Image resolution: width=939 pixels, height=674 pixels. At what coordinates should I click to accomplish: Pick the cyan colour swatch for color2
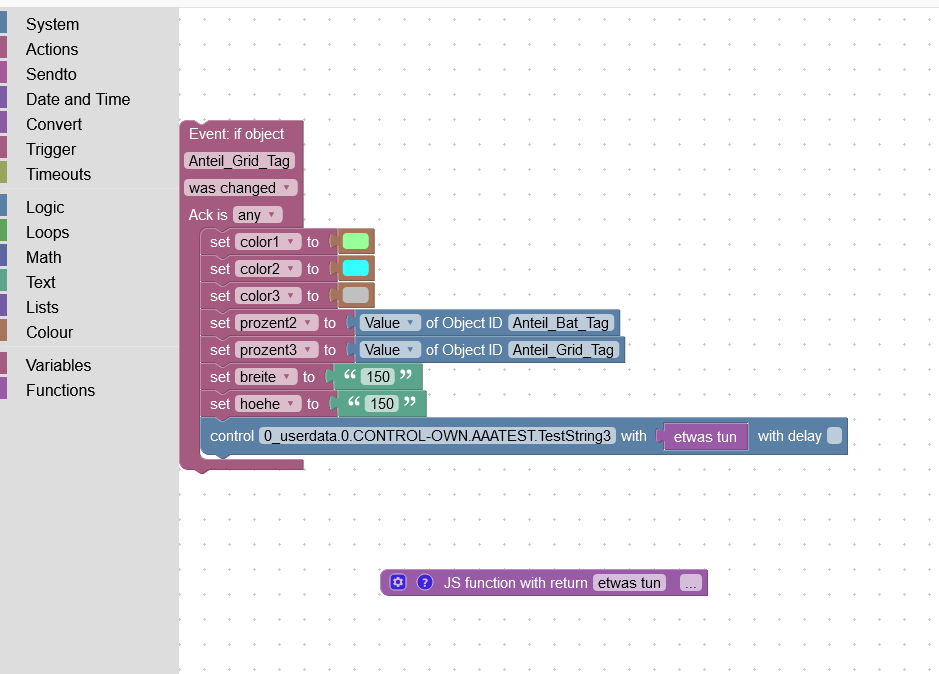coord(356,268)
